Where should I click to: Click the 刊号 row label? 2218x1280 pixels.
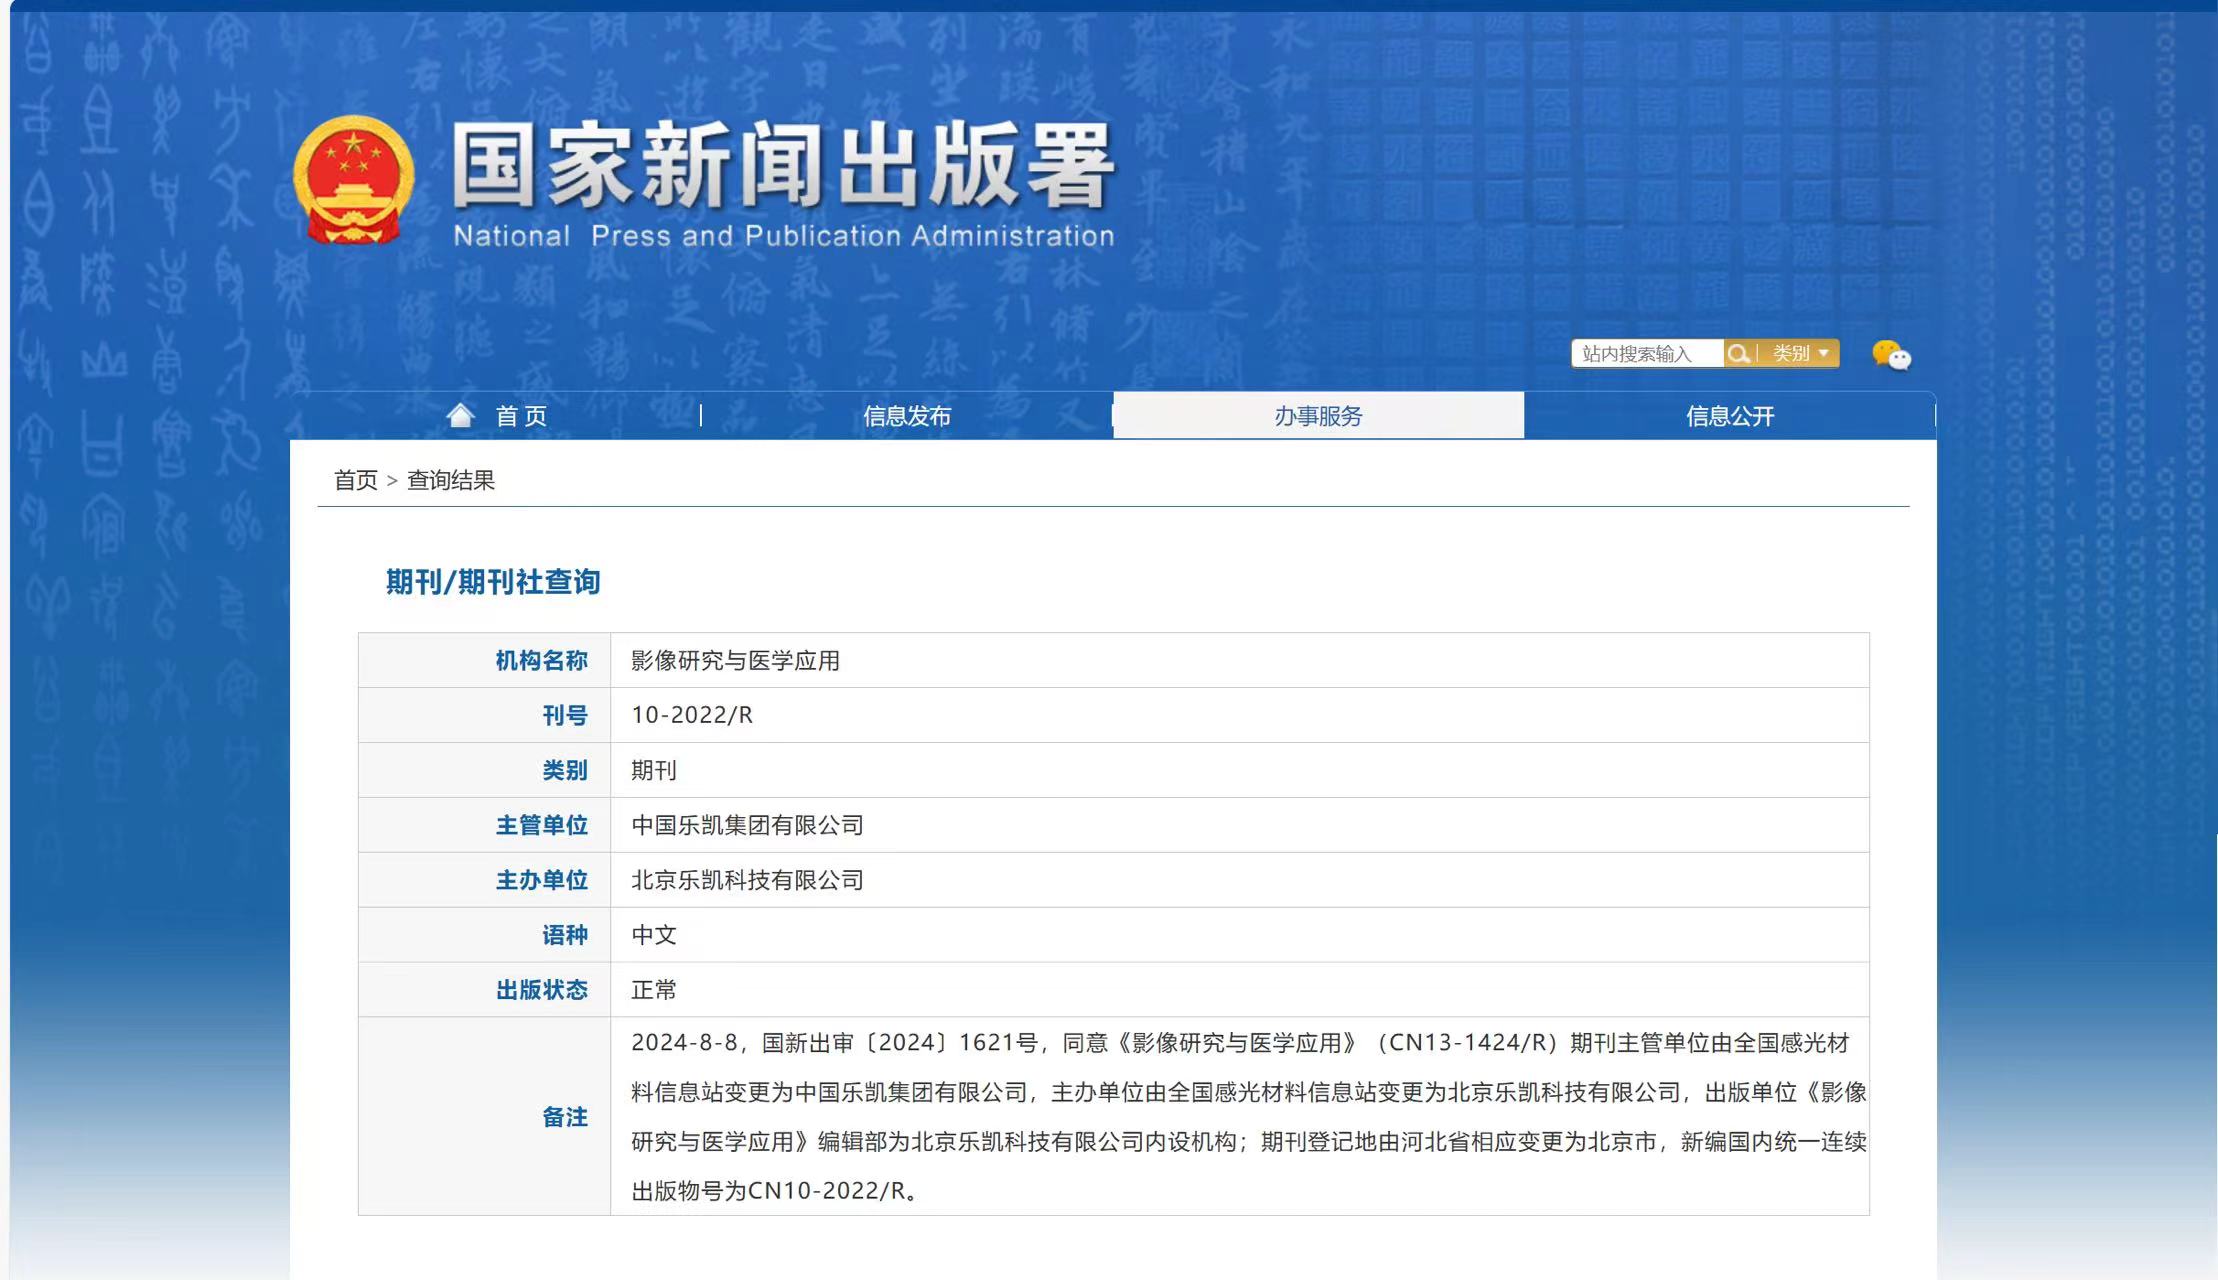[565, 715]
